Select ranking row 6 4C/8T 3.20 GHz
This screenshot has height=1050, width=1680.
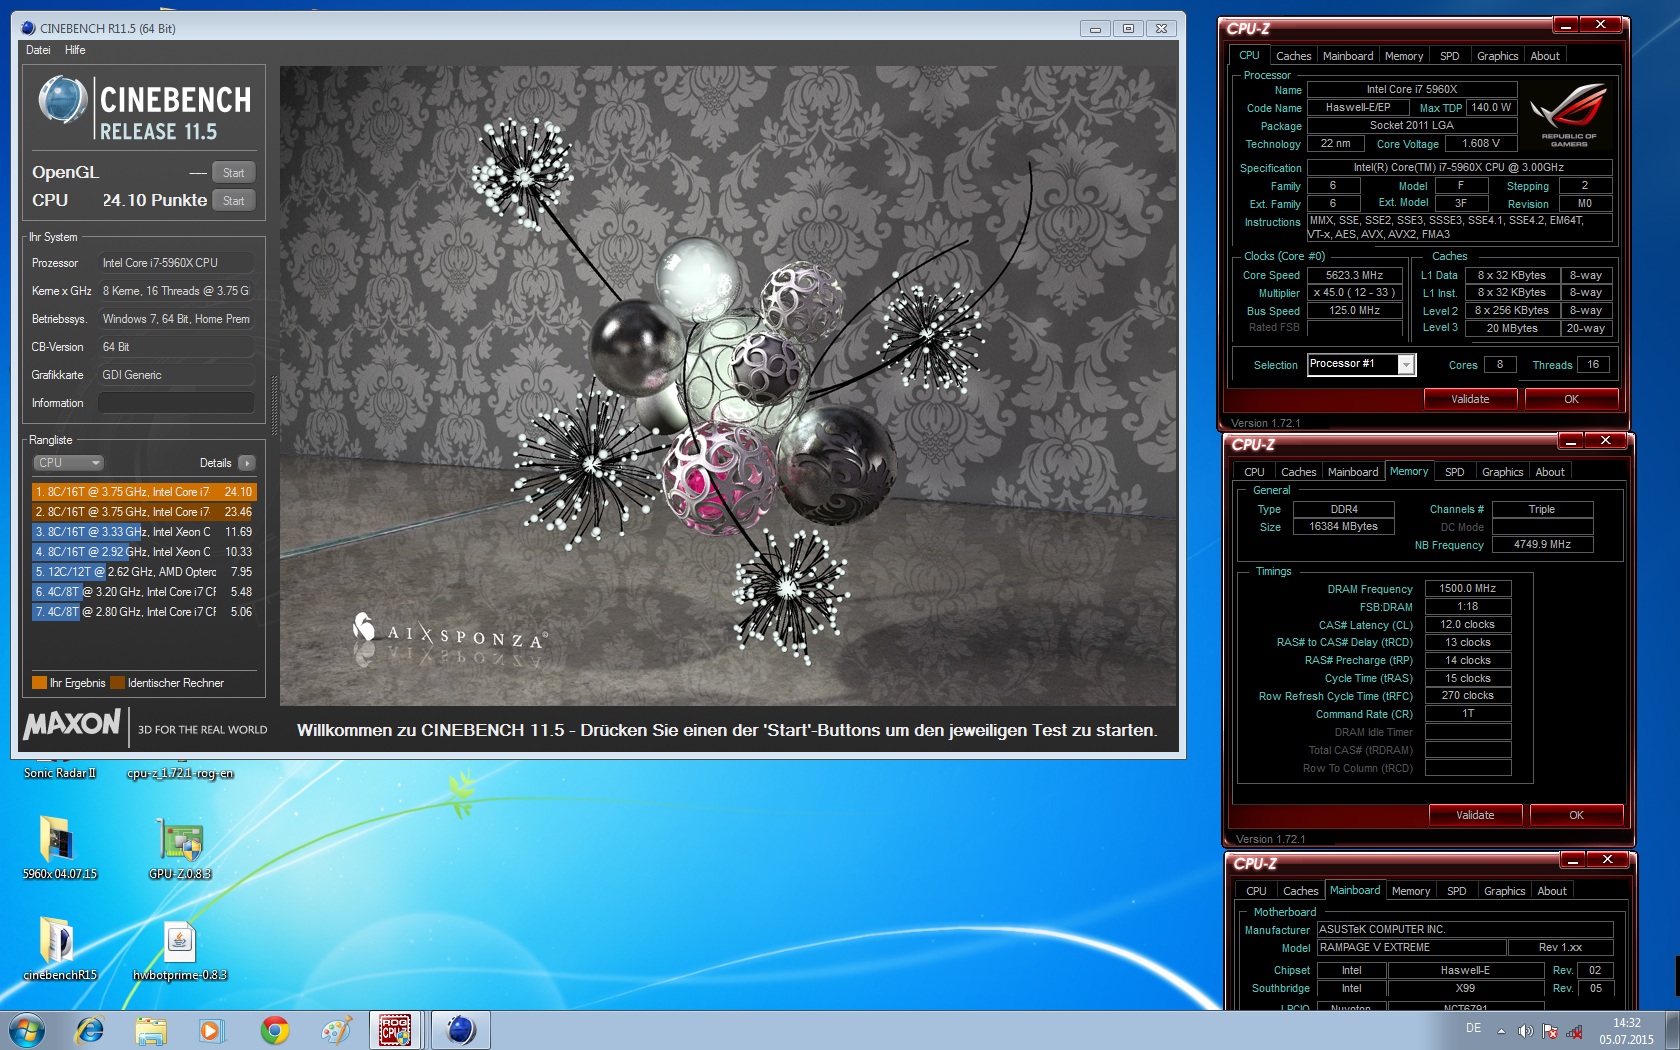pos(144,592)
